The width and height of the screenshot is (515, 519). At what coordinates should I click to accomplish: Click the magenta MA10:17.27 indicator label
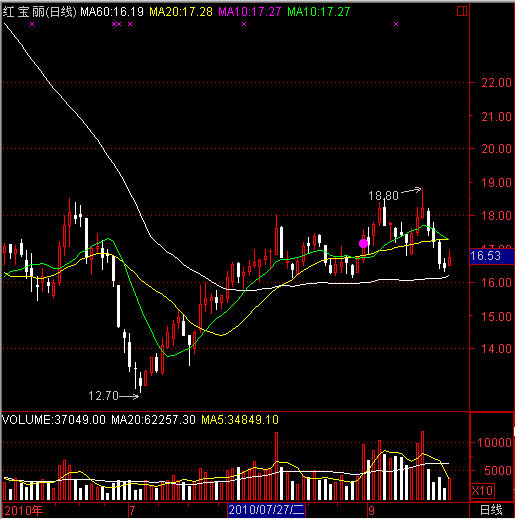(250, 12)
